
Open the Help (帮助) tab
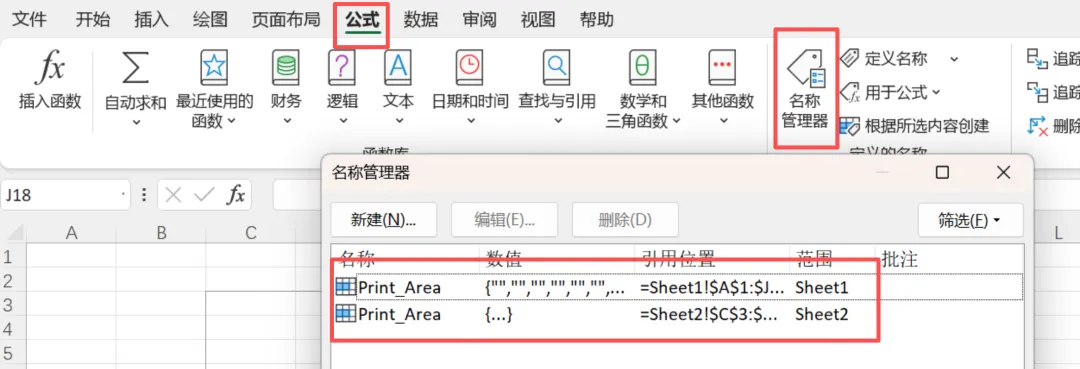(596, 20)
